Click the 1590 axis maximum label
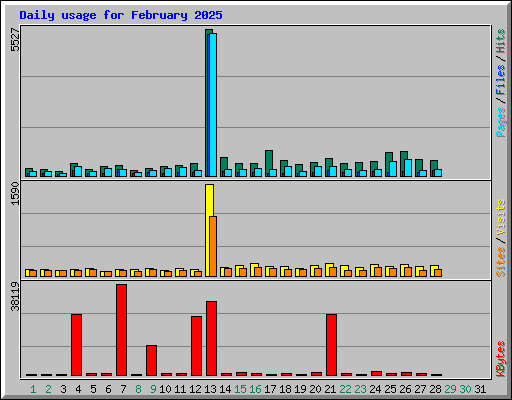The width and height of the screenshot is (512, 400). [x=15, y=193]
